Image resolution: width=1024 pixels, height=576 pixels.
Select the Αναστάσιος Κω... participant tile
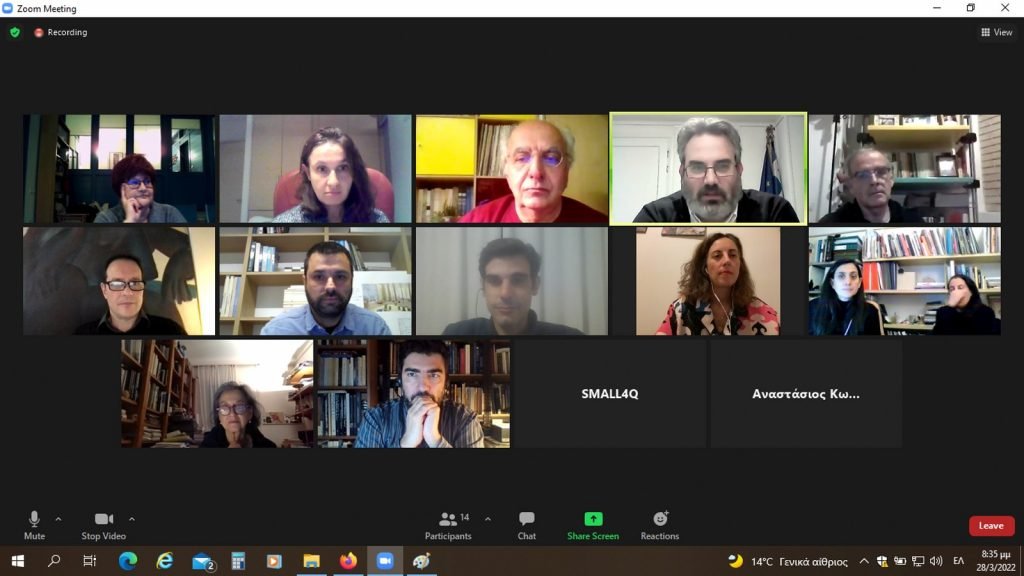tap(806, 393)
